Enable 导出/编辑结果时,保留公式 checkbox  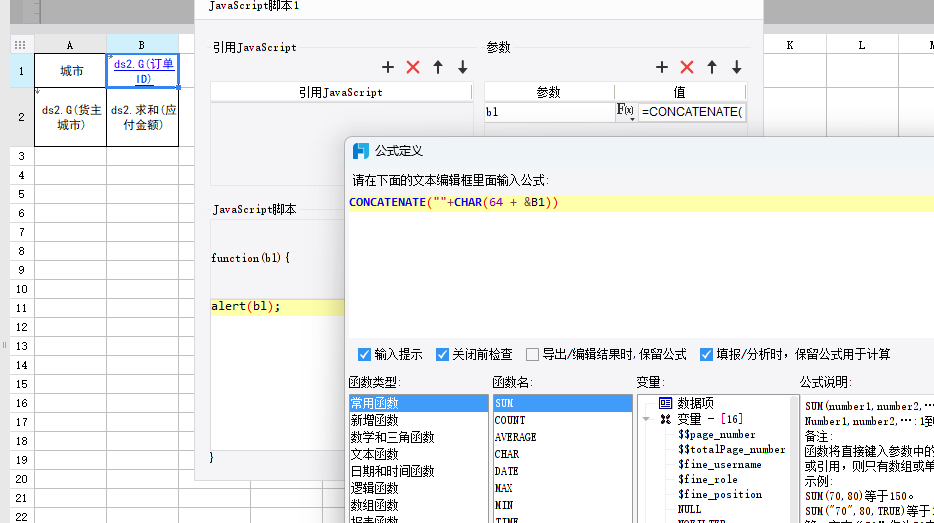click(533, 355)
